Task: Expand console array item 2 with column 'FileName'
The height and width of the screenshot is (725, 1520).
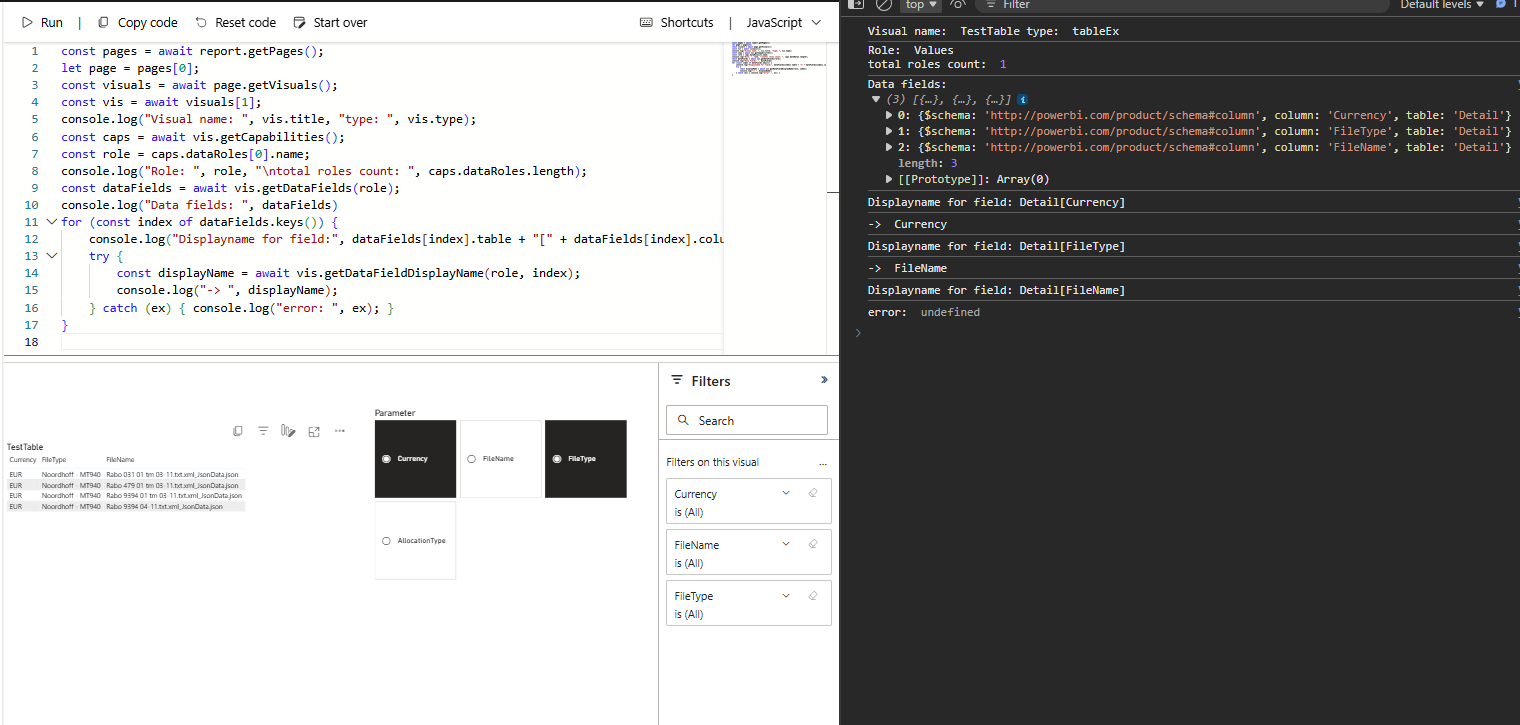Action: [890, 147]
